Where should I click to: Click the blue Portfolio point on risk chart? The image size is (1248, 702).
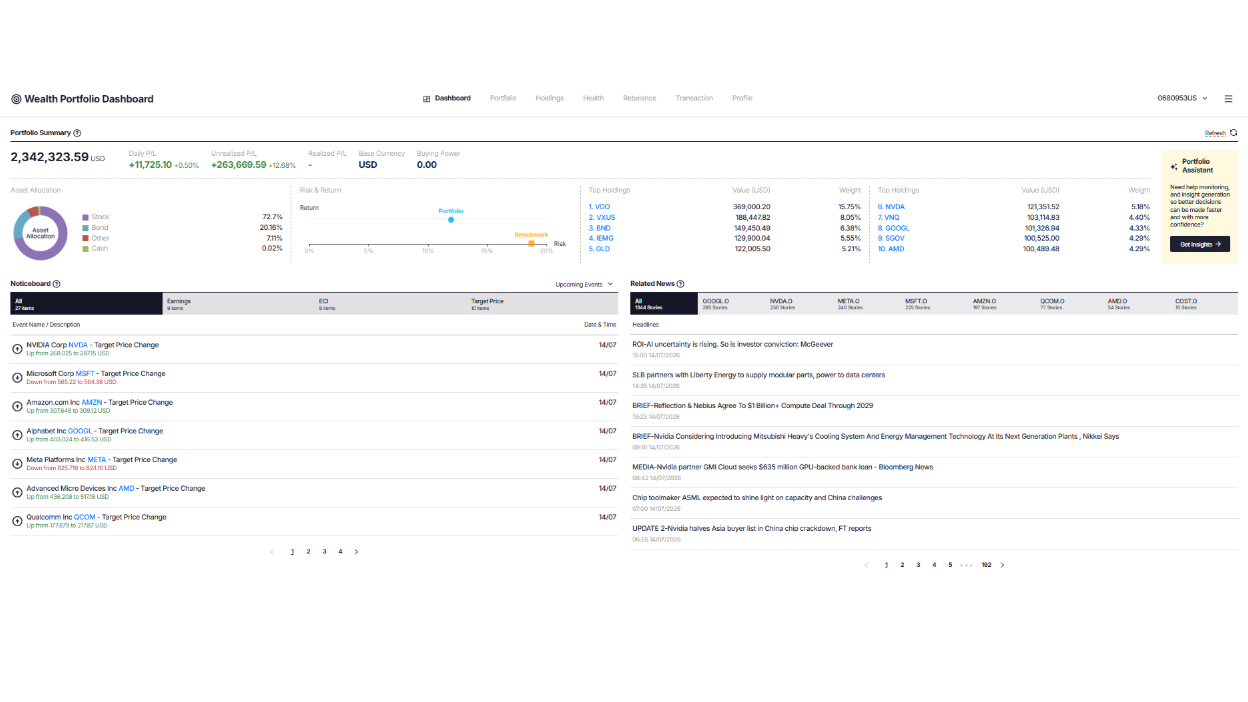tap(451, 219)
